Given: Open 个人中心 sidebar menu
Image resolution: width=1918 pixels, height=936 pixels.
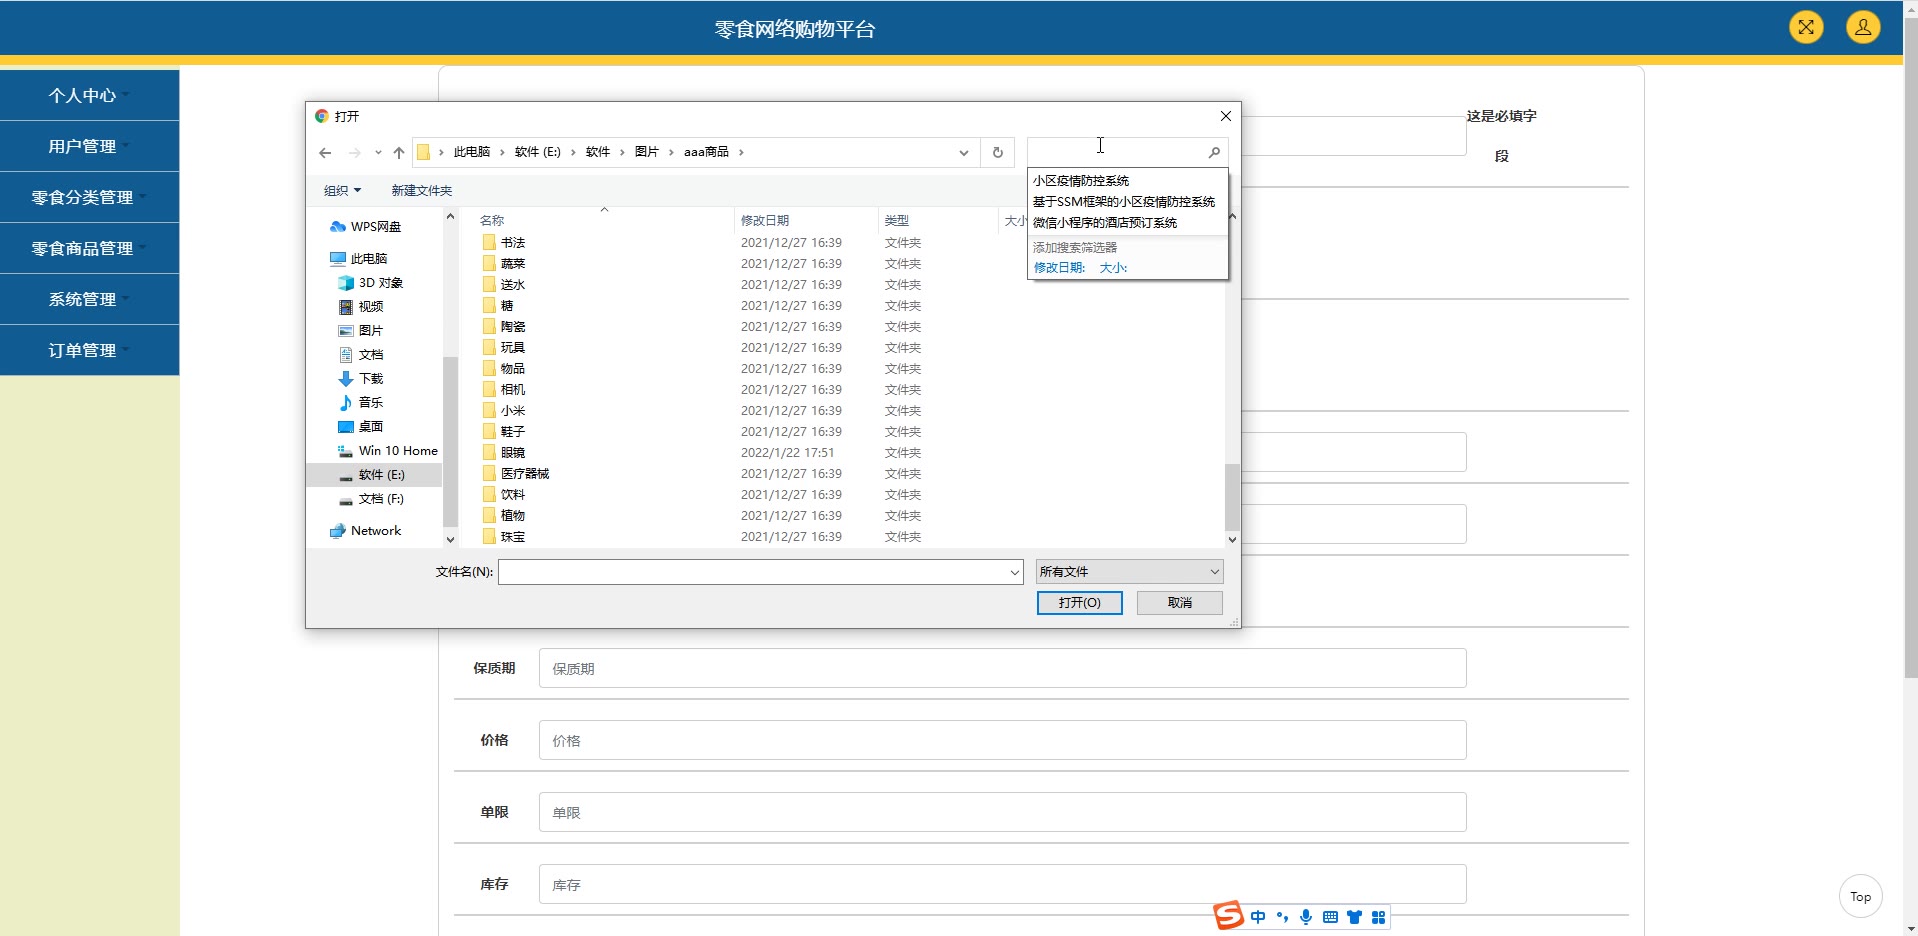Looking at the screenshot, I should point(90,95).
